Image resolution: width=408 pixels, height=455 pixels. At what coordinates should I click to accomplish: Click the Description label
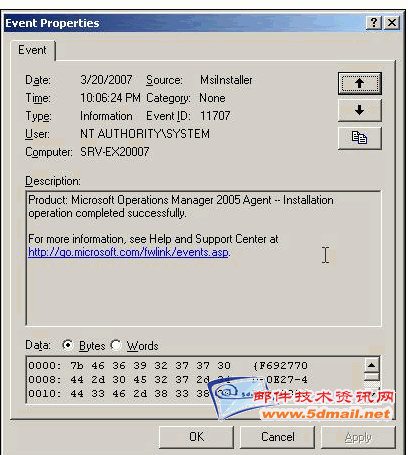click(x=53, y=181)
